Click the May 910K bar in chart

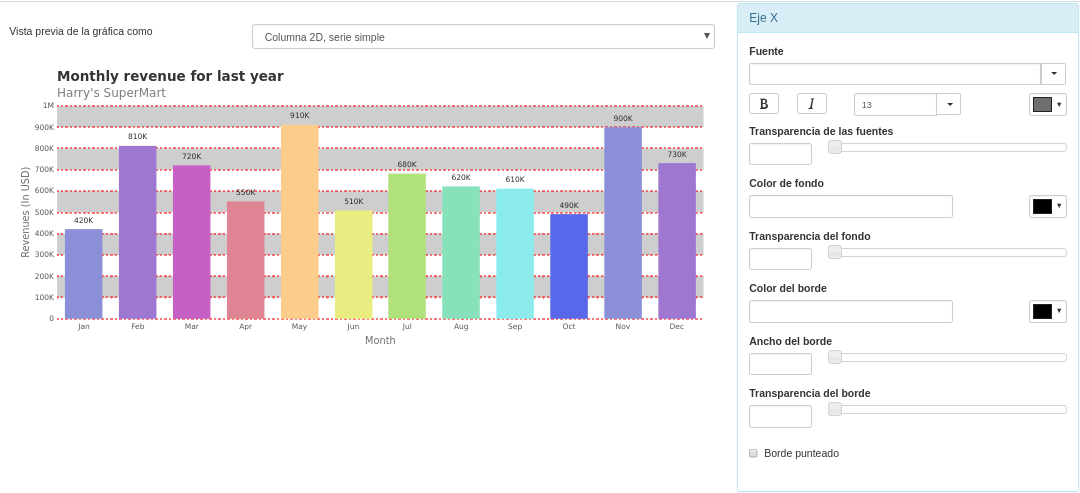(299, 222)
